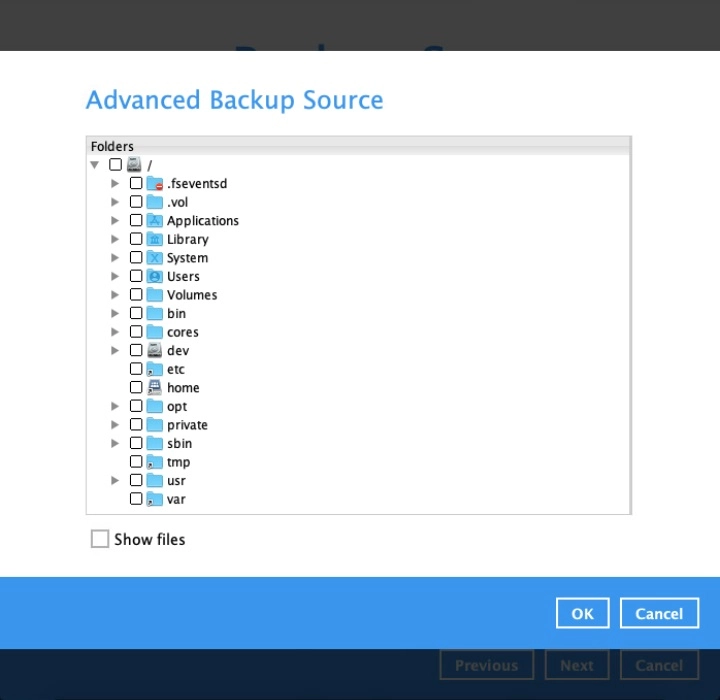Image resolution: width=720 pixels, height=700 pixels.
Task: Click the usr folder icon
Action: pyautogui.click(x=155, y=480)
